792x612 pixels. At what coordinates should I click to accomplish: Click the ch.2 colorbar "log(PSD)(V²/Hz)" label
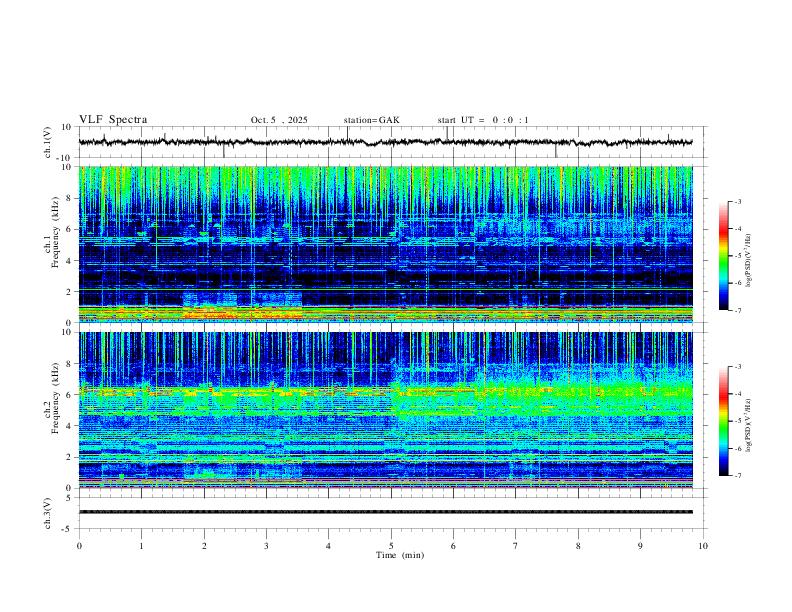(749, 425)
